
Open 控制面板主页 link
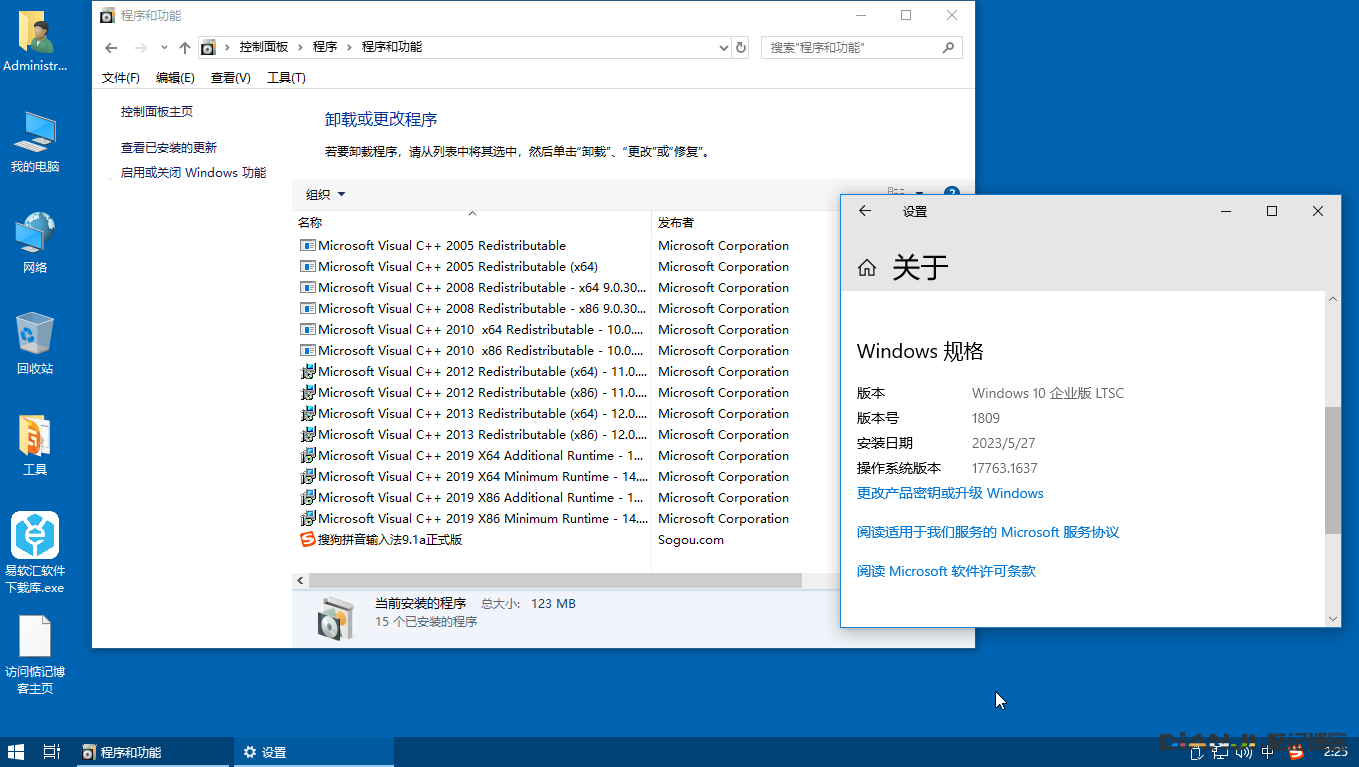(157, 112)
